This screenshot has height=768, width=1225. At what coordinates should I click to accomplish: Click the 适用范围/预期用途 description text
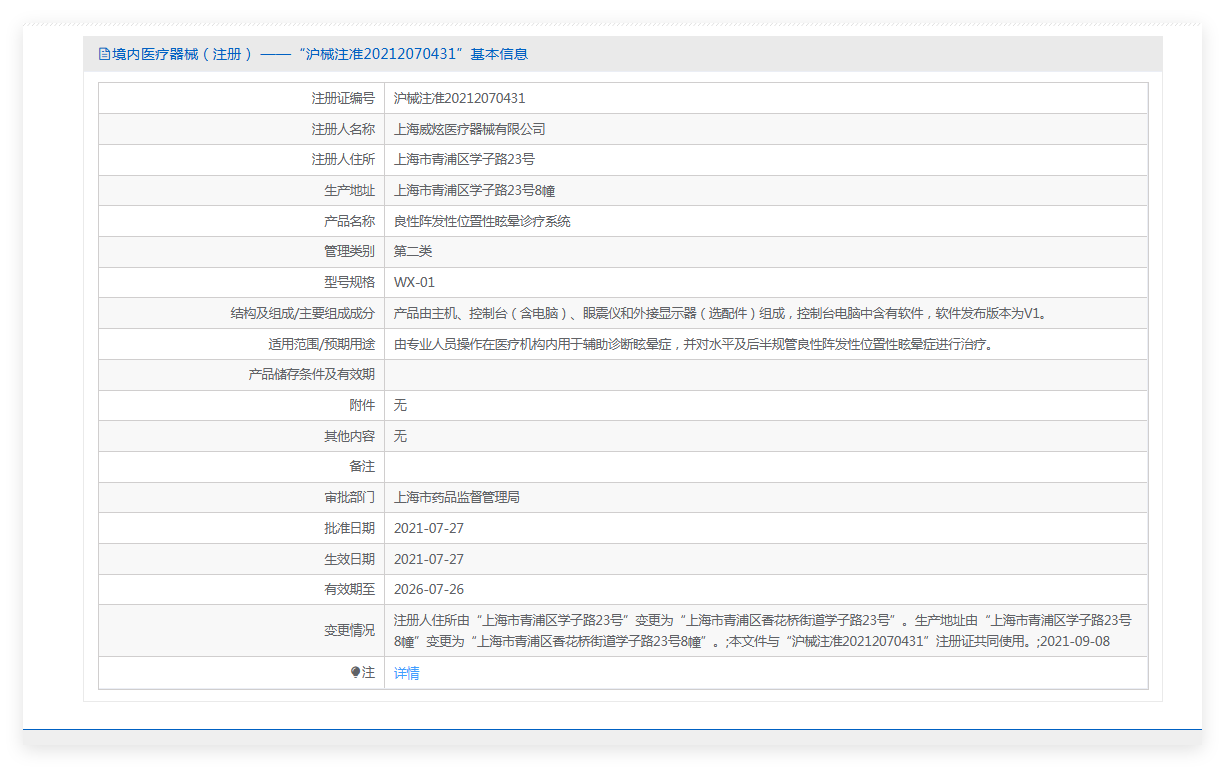point(693,344)
